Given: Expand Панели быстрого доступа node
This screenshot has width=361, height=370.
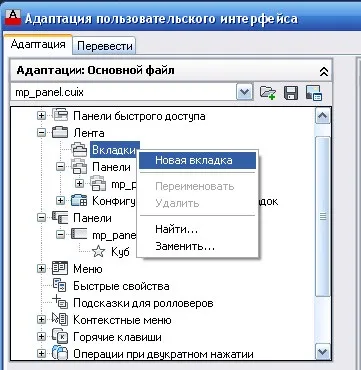Looking at the screenshot, I should click(41, 116).
